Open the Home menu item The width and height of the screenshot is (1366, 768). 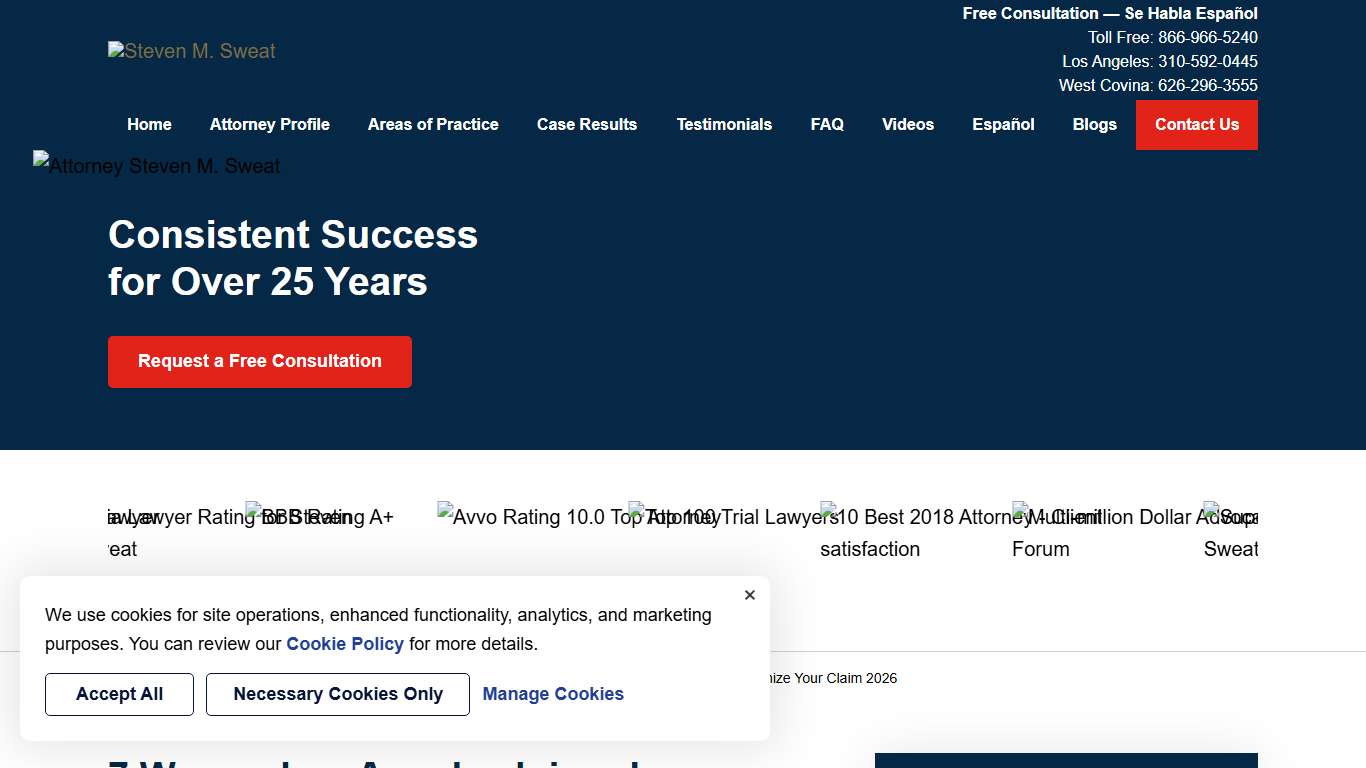pyautogui.click(x=149, y=125)
